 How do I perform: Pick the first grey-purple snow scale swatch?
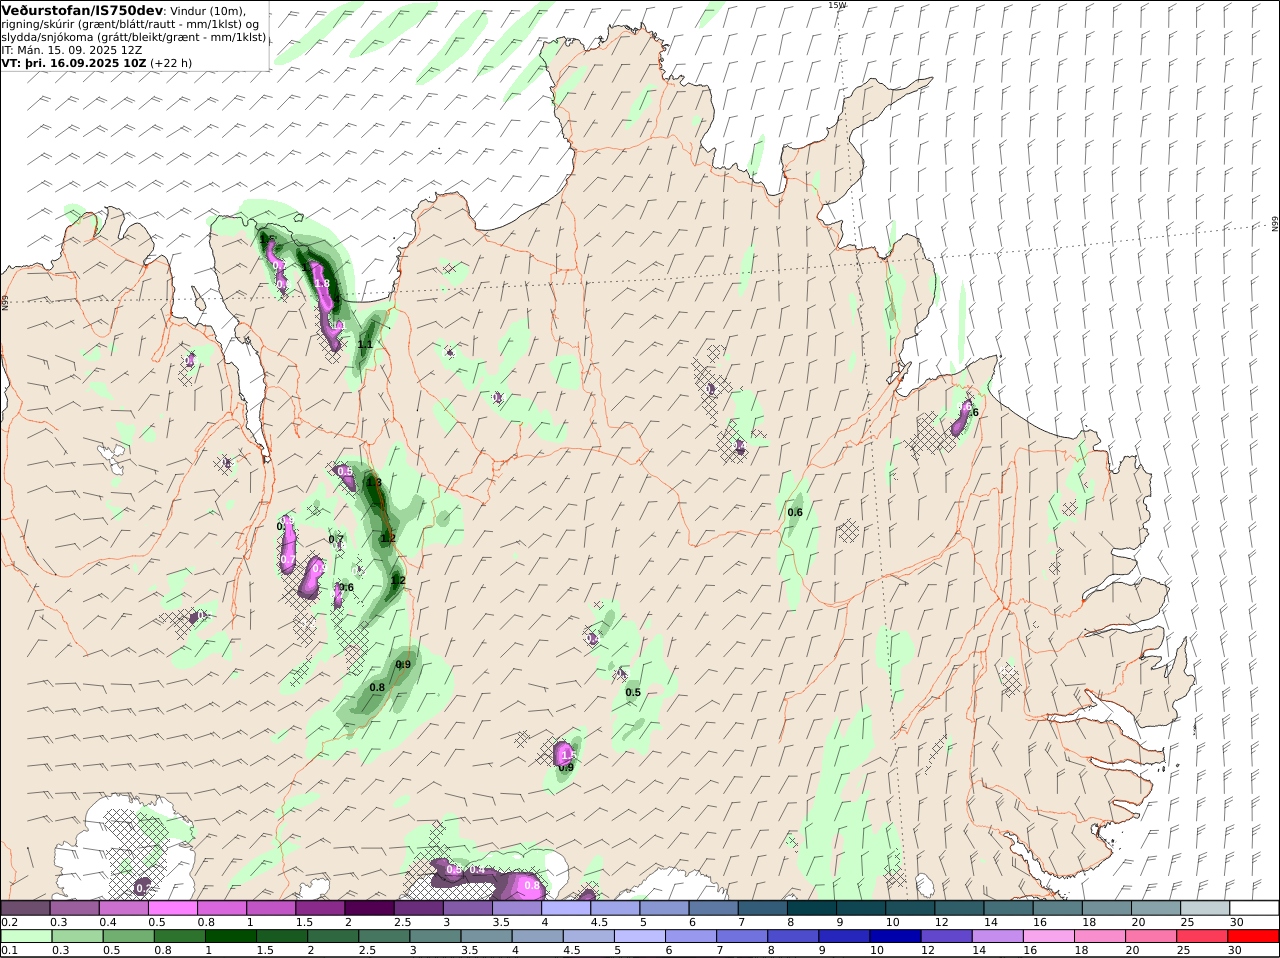point(25,908)
